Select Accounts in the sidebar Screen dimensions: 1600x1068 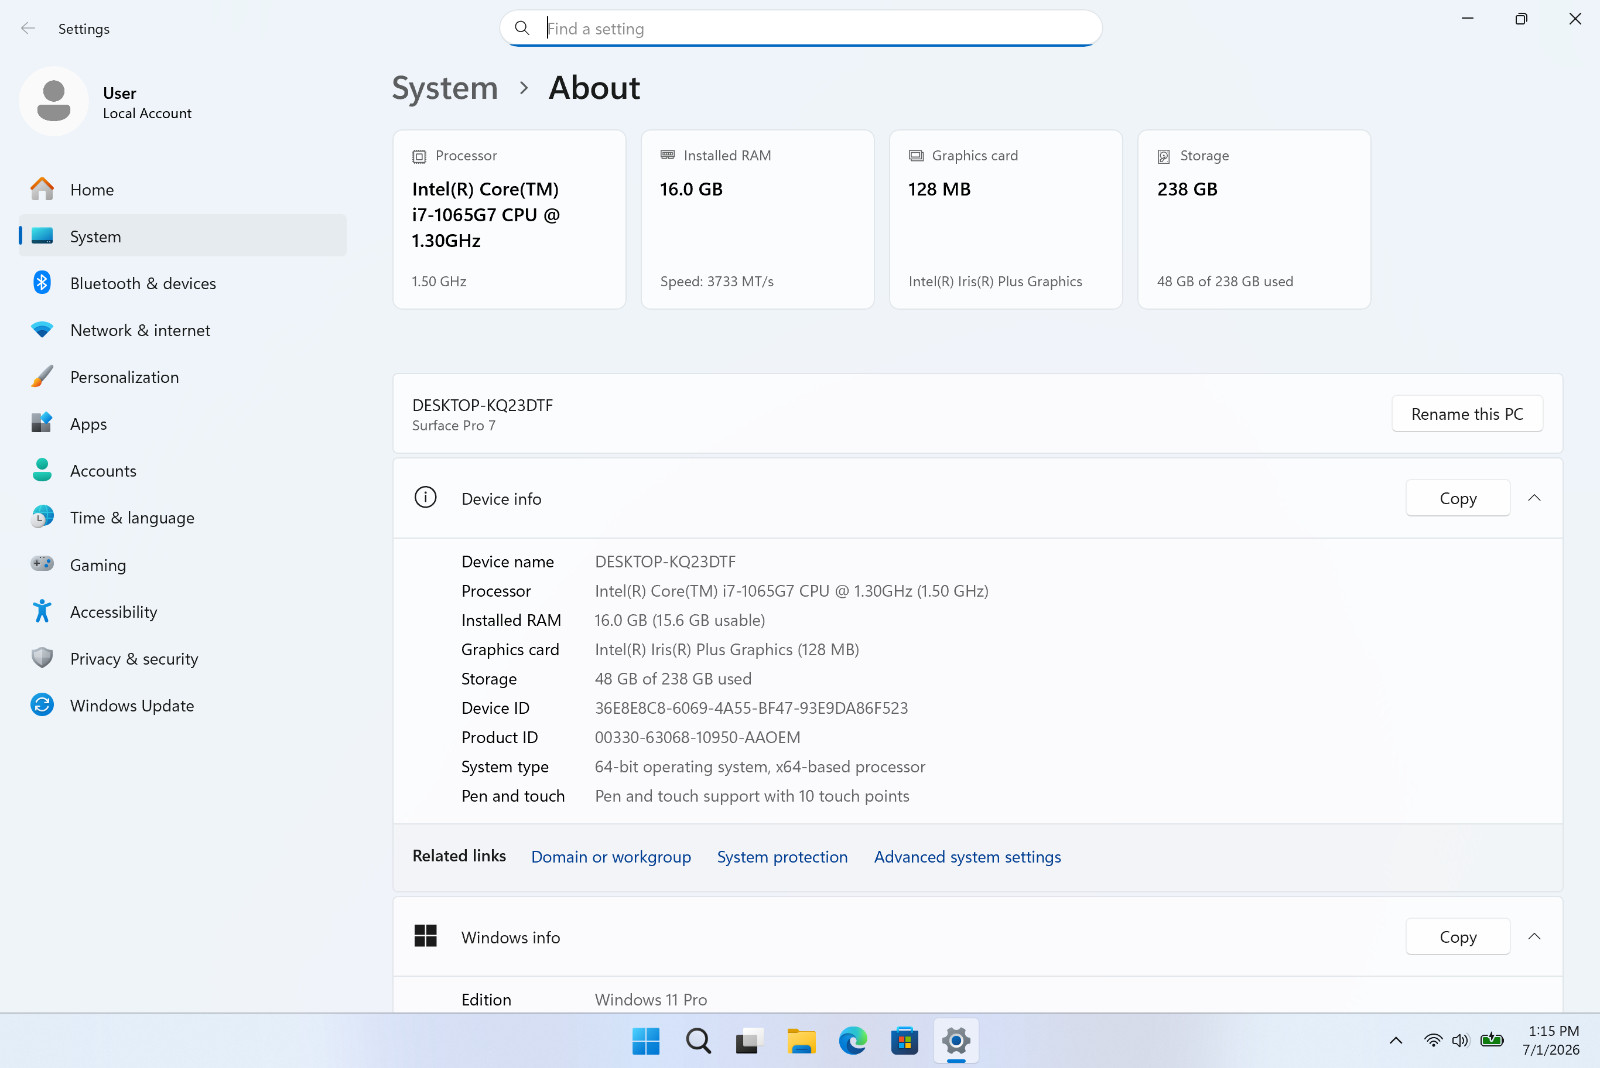coord(182,471)
